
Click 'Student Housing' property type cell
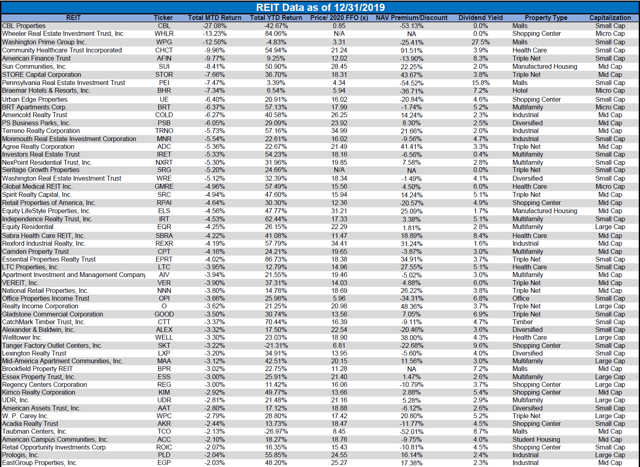point(536,440)
